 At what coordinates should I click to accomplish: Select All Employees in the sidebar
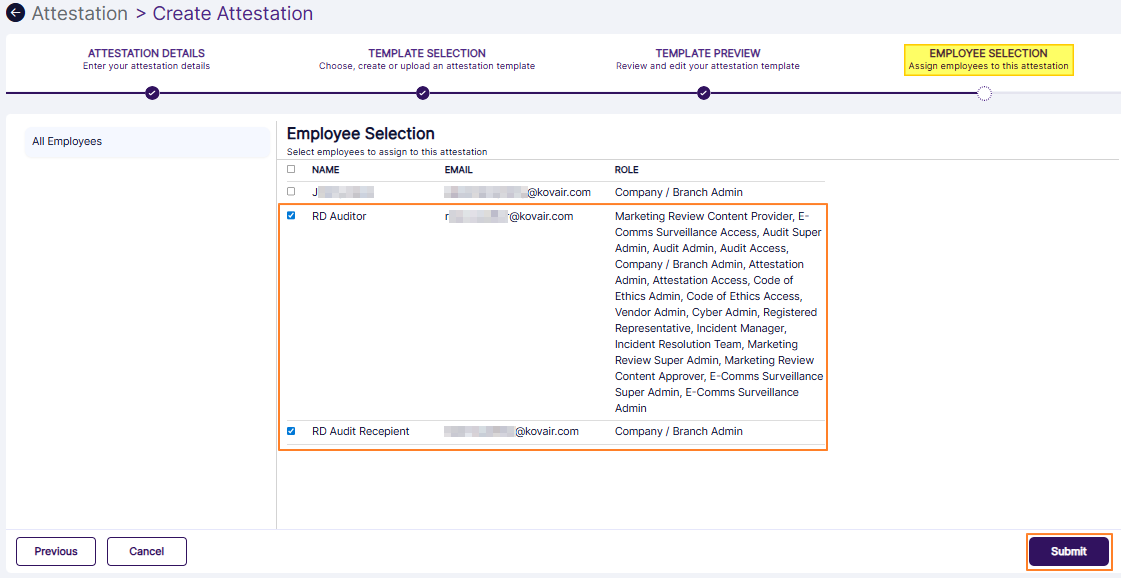66,141
